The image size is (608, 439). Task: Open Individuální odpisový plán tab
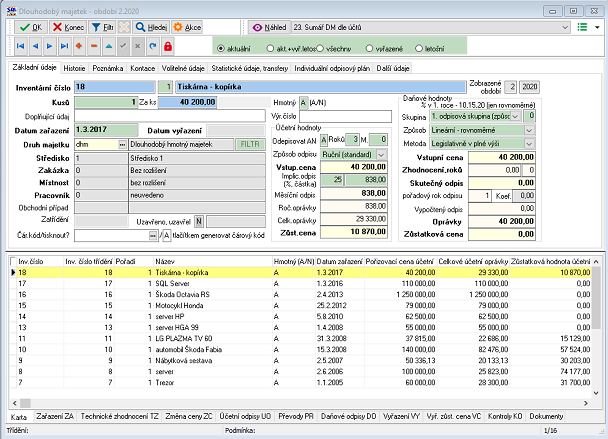pos(332,68)
